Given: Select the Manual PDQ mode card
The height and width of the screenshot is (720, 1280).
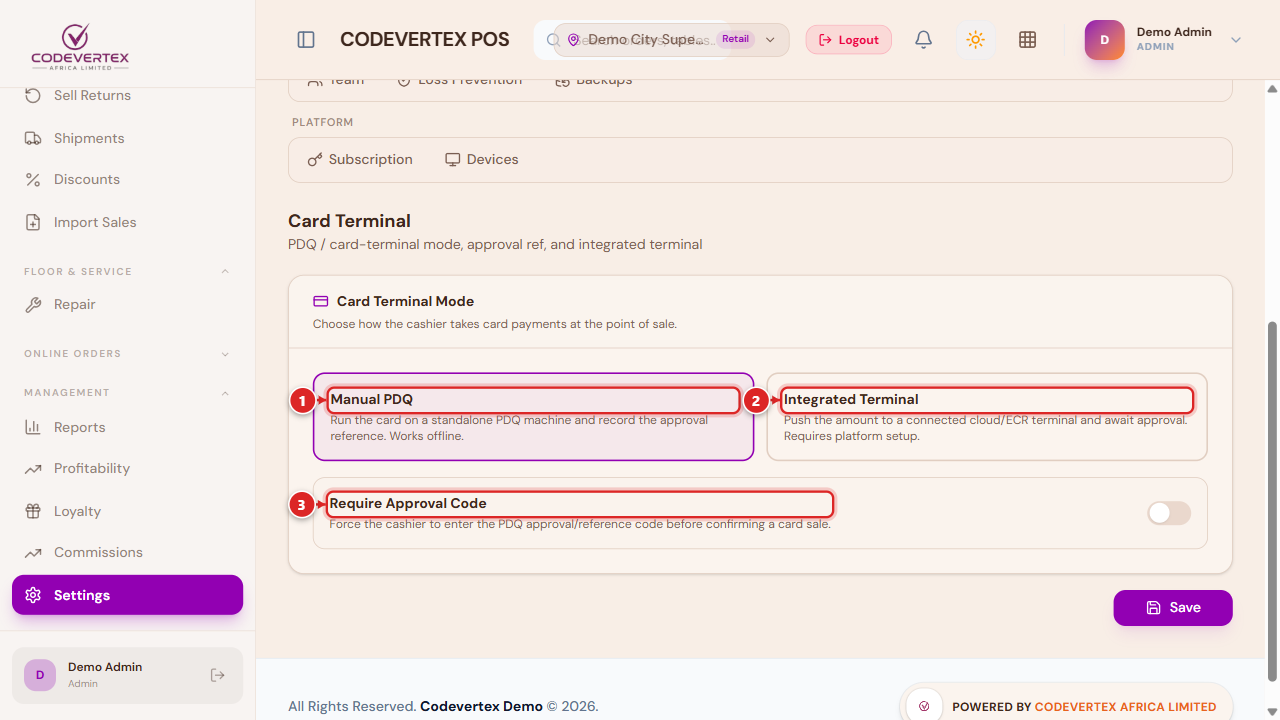Looking at the screenshot, I should tap(533, 417).
